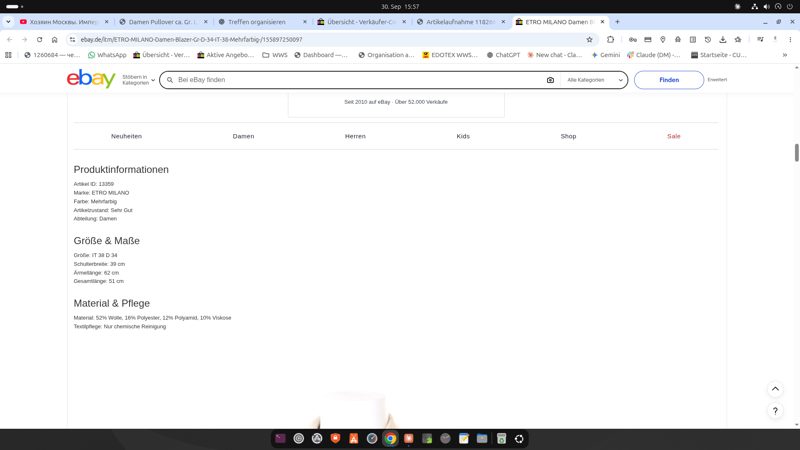Open the reading list side panel icon
Image resolution: width=800 pixels, height=450 pixels.
(693, 39)
